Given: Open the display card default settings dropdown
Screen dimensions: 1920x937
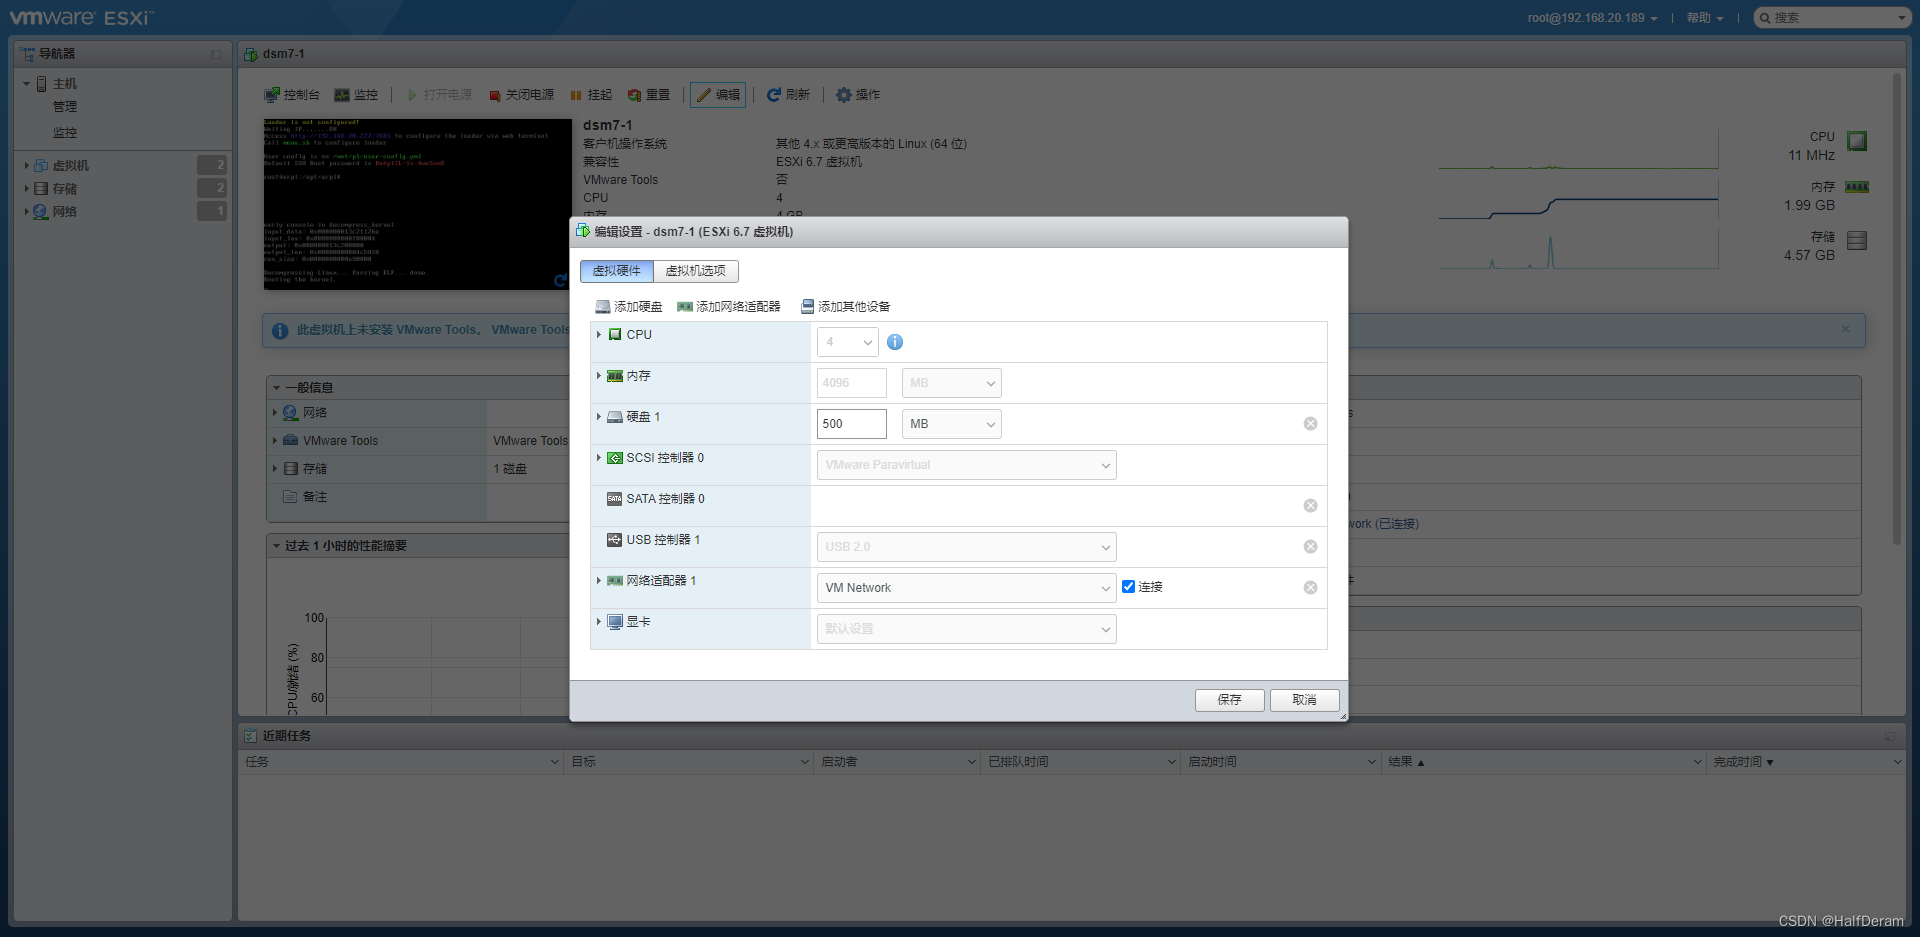Looking at the screenshot, I should (x=966, y=629).
